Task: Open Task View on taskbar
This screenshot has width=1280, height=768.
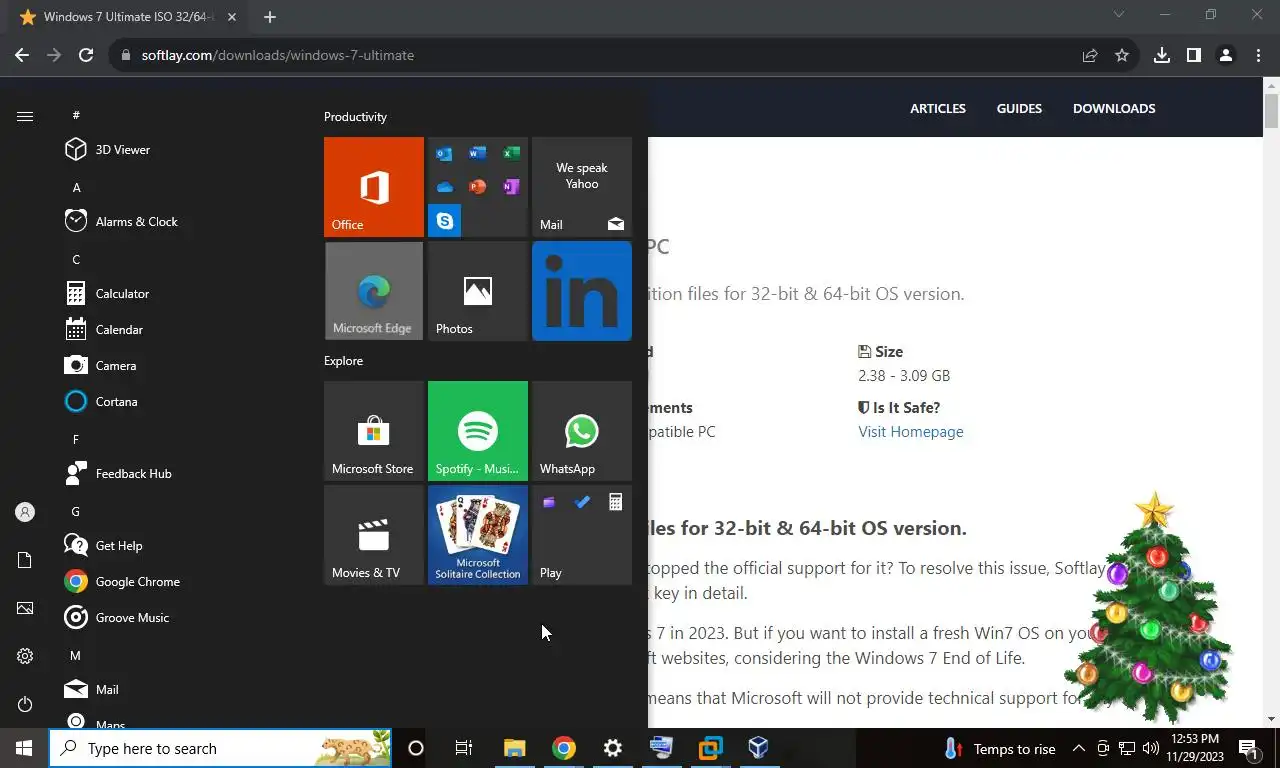Action: (x=464, y=748)
